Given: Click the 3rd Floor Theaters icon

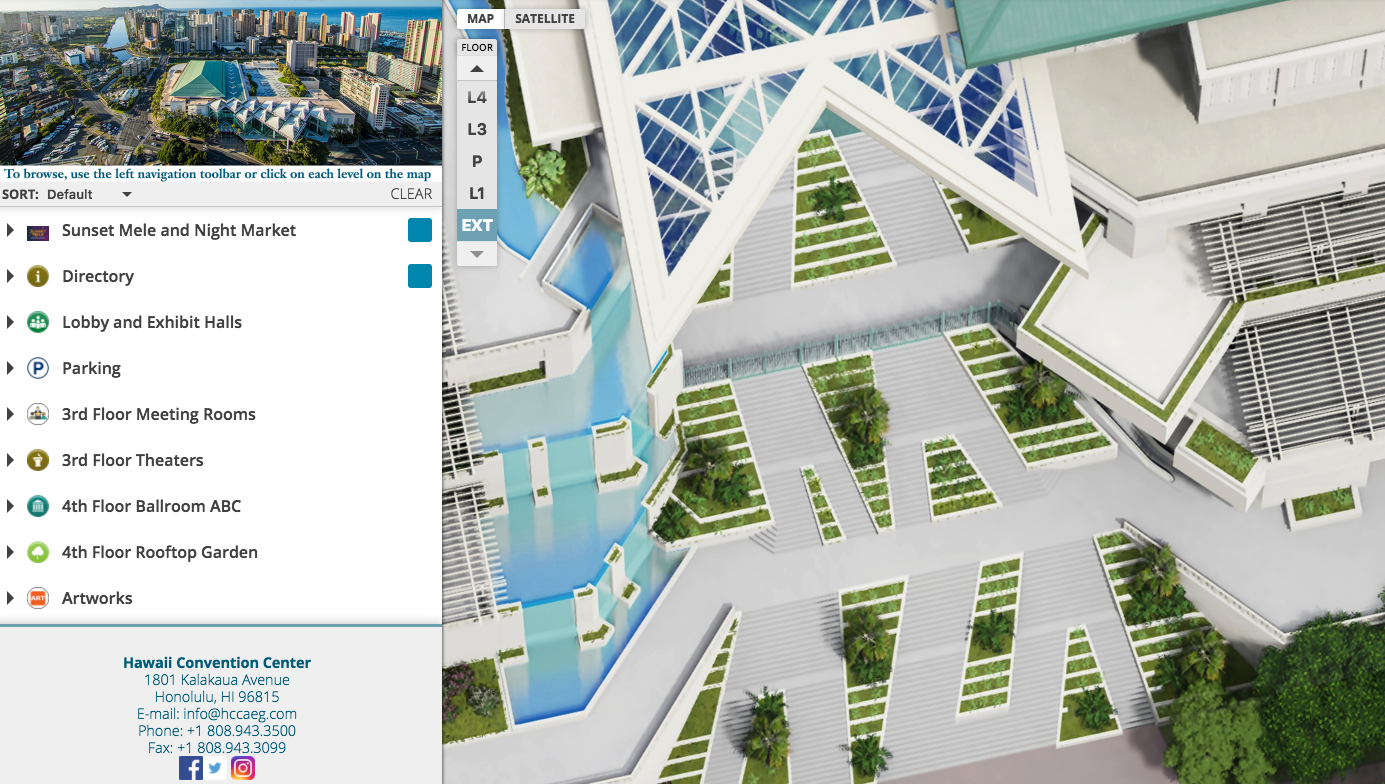Looking at the screenshot, I should point(38,460).
